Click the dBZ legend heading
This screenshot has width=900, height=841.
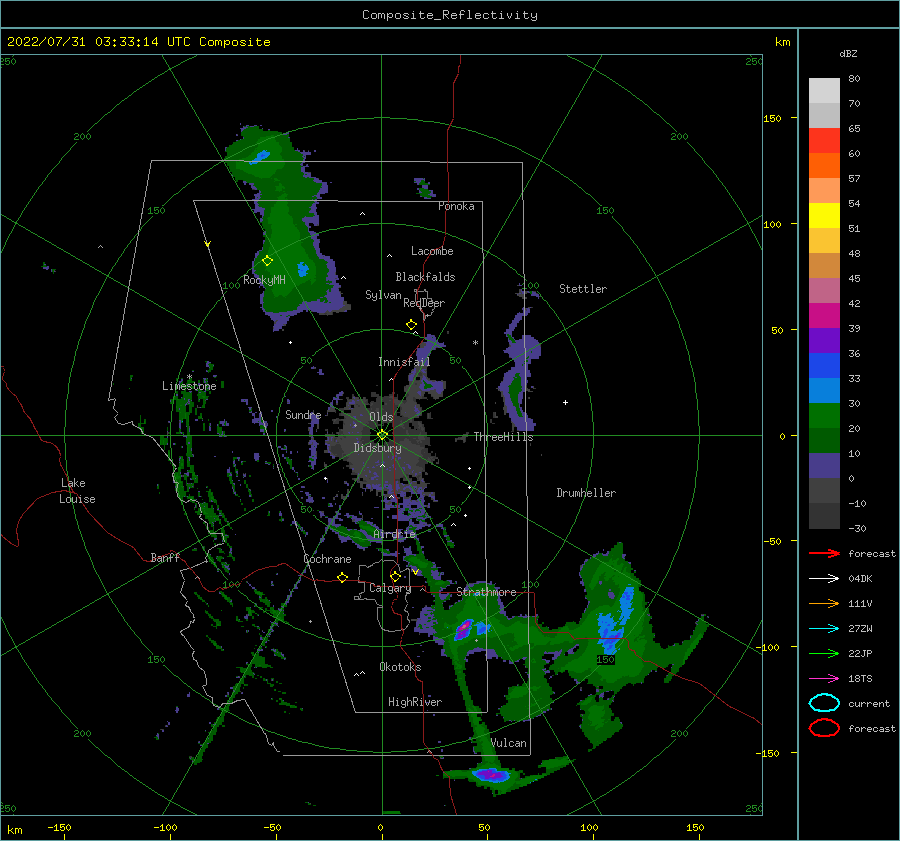(x=848, y=53)
